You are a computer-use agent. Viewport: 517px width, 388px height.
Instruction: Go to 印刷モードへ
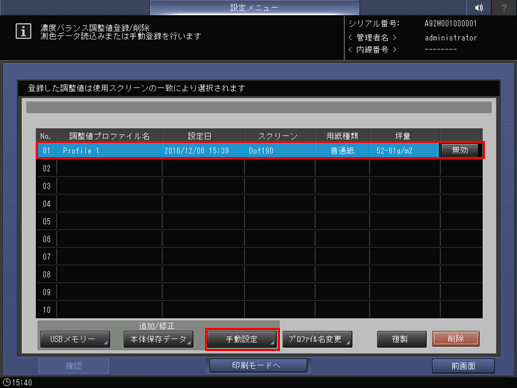(x=258, y=365)
